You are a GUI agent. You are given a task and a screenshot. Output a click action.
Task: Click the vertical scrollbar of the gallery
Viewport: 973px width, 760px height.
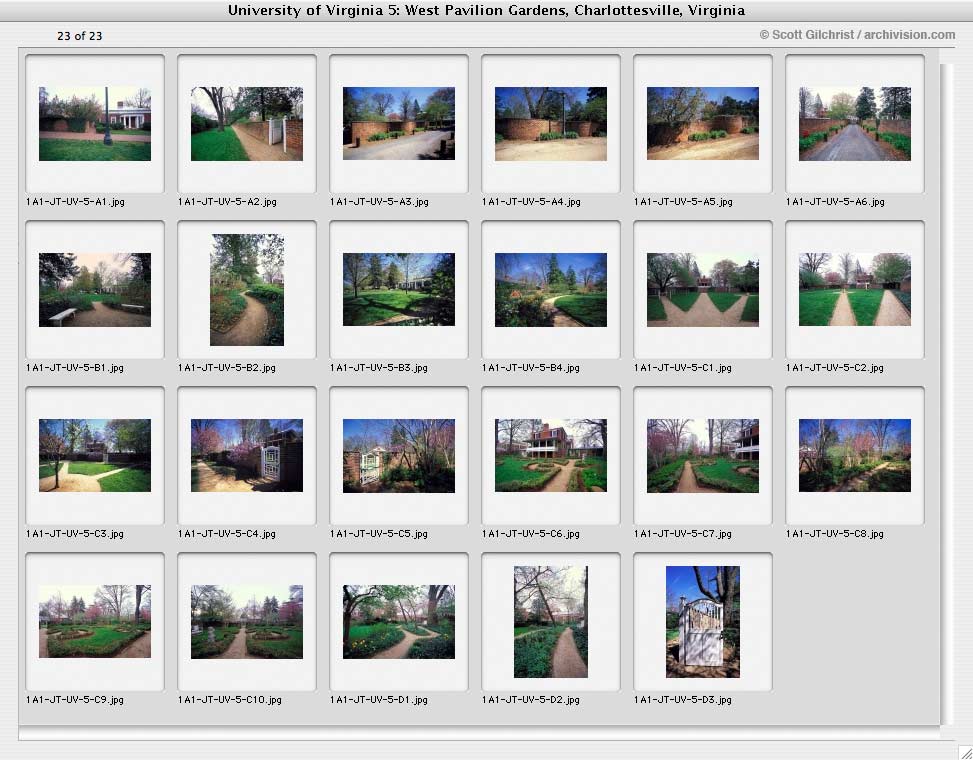pyautogui.click(x=946, y=393)
